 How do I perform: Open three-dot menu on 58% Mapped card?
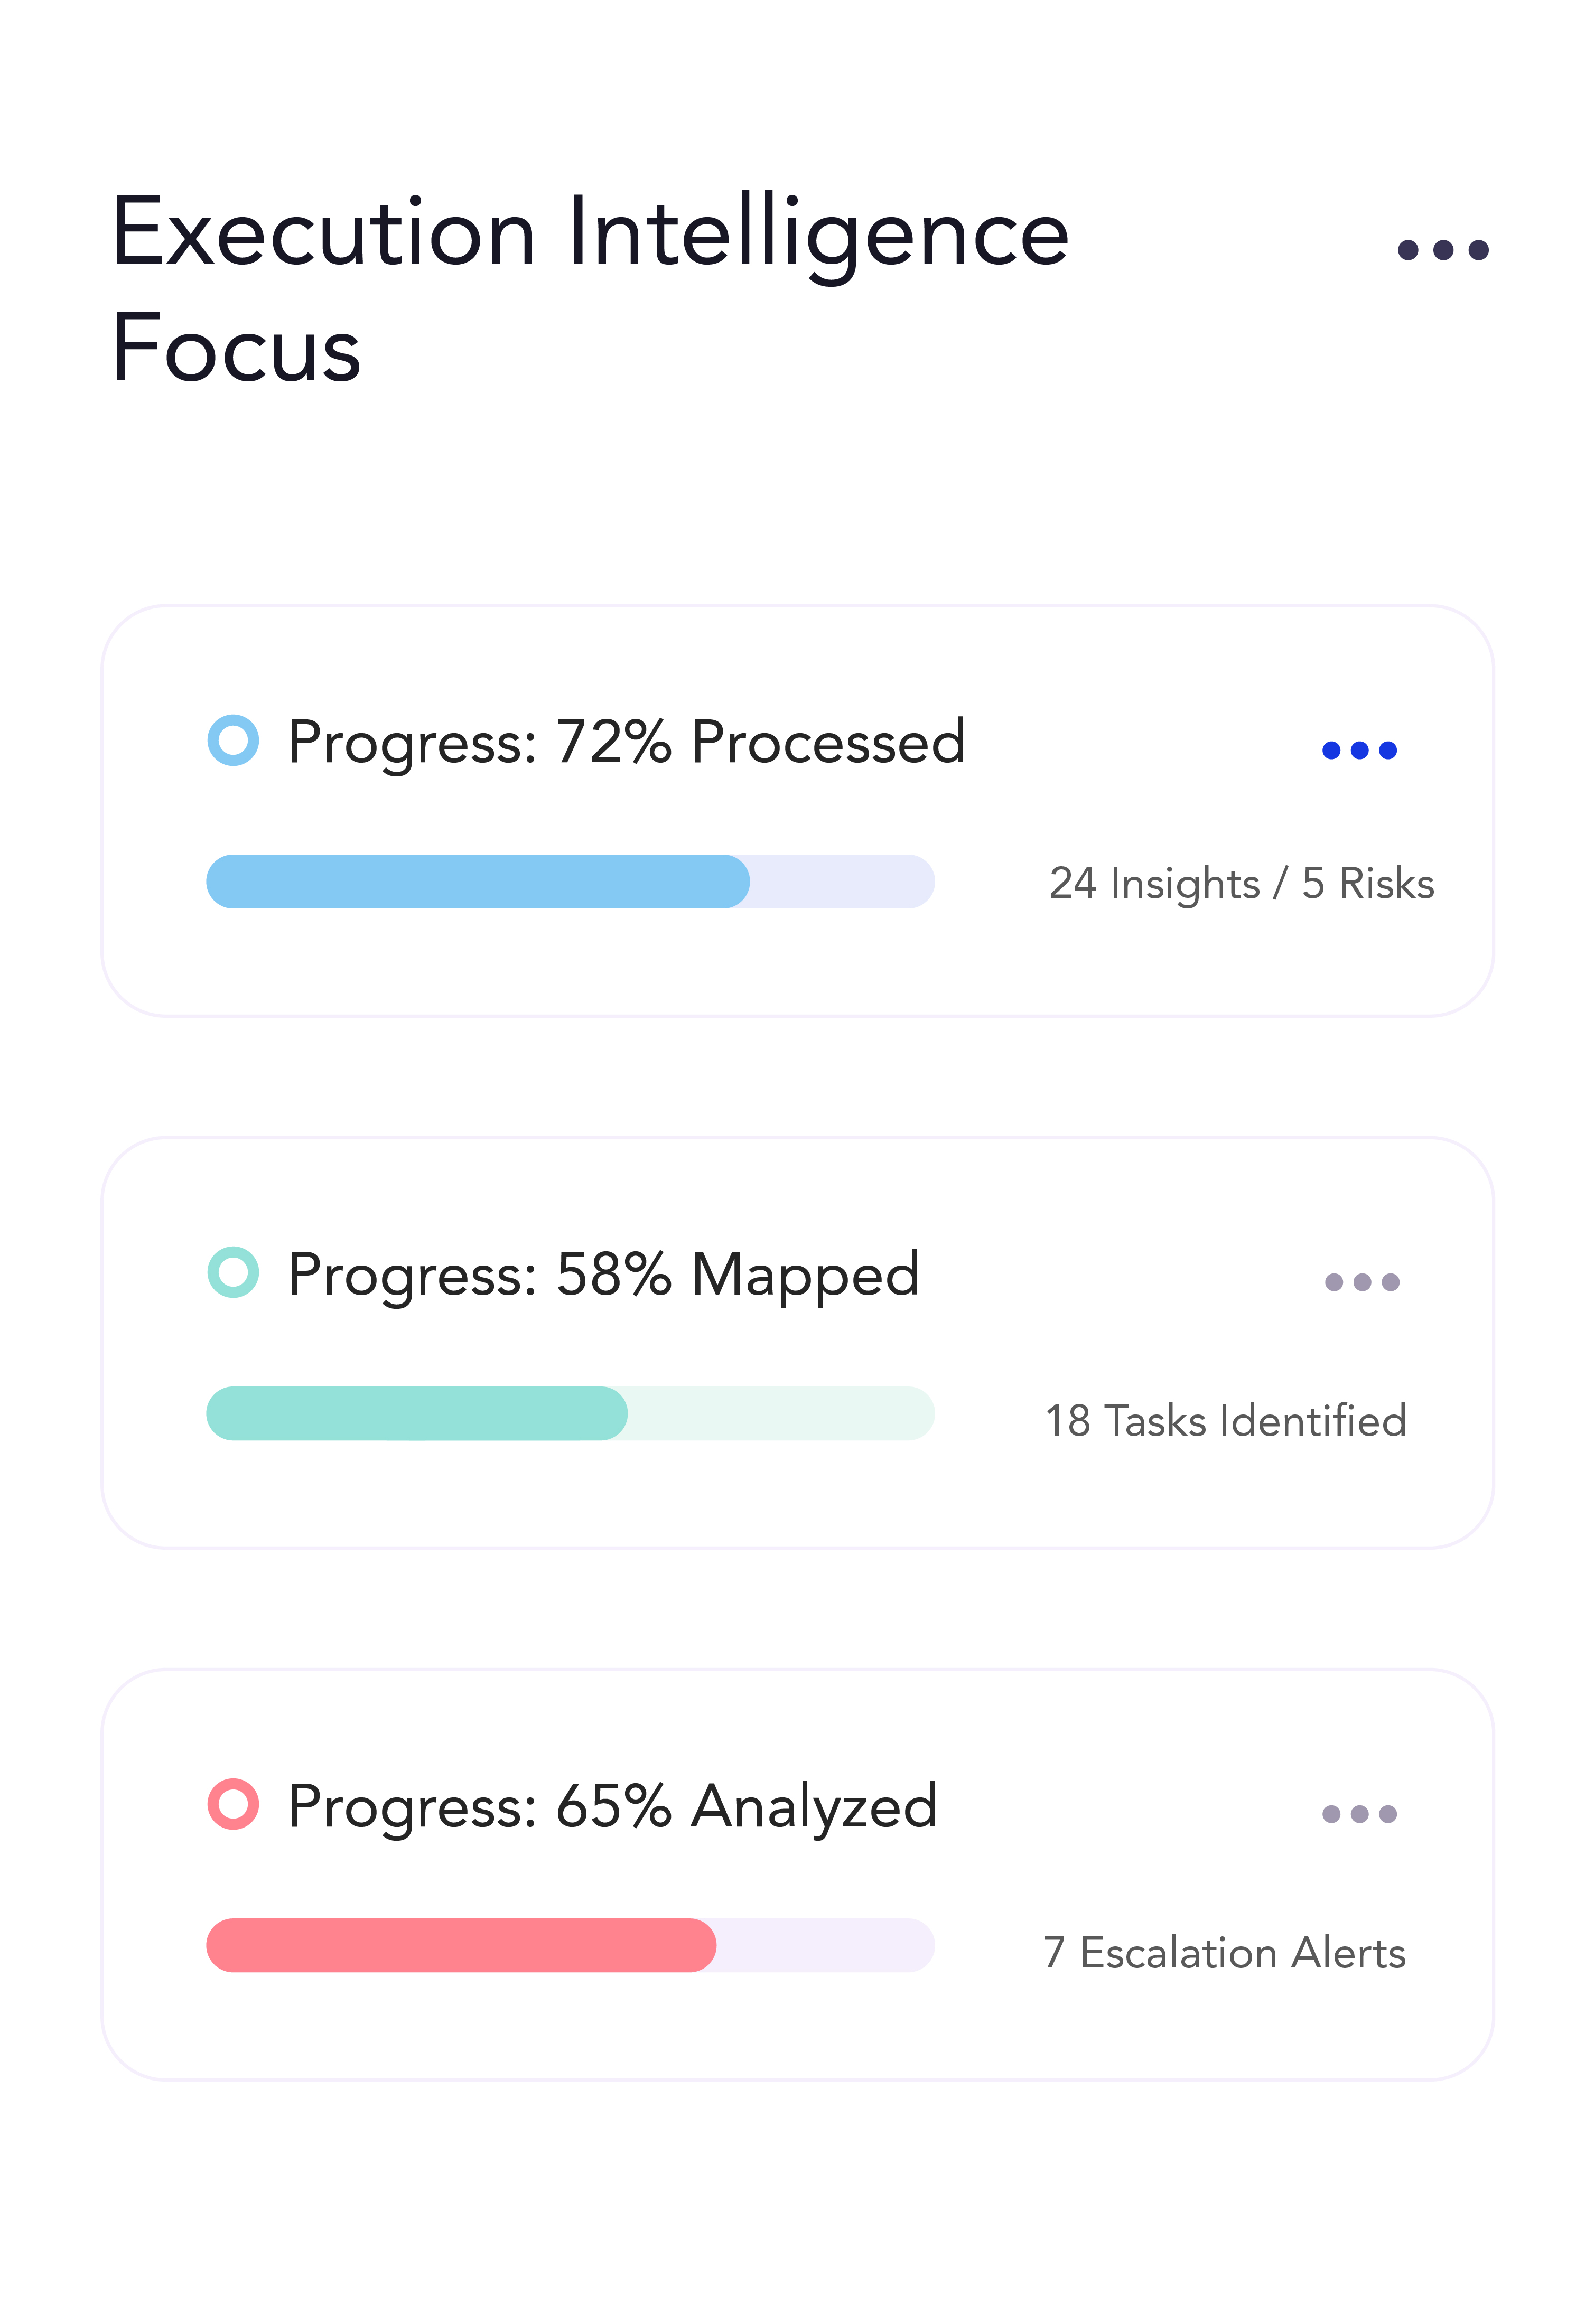click(x=1361, y=1282)
